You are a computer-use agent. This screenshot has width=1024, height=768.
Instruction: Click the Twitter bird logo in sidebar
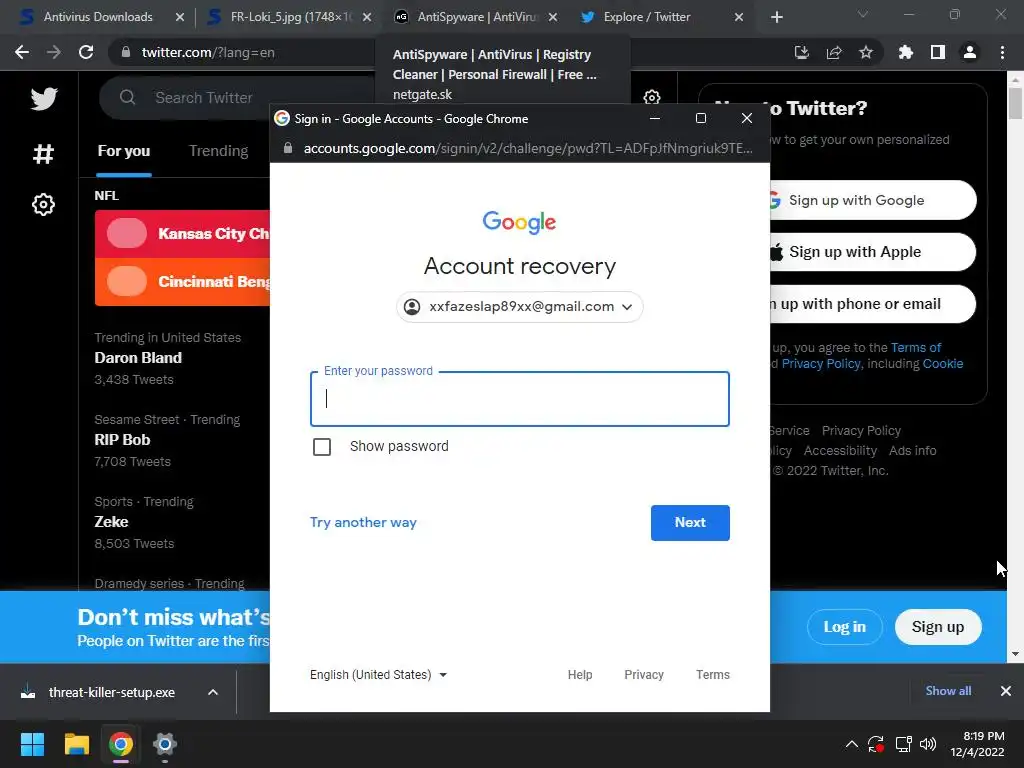coord(44,99)
